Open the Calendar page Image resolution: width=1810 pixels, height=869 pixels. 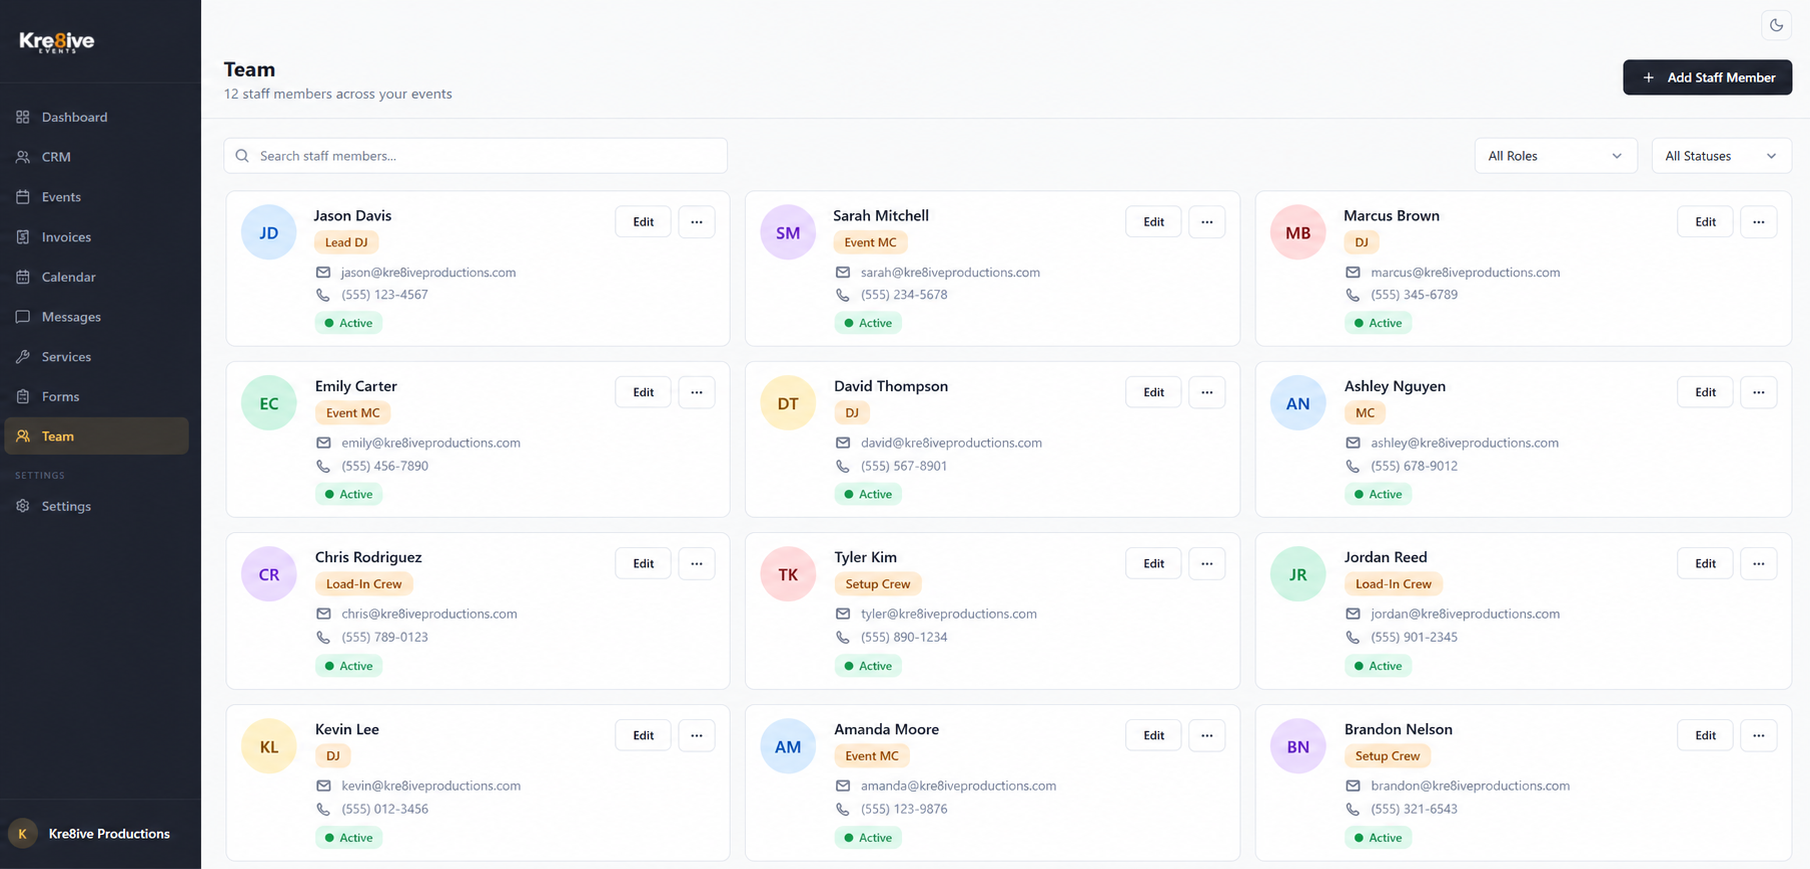point(96,277)
